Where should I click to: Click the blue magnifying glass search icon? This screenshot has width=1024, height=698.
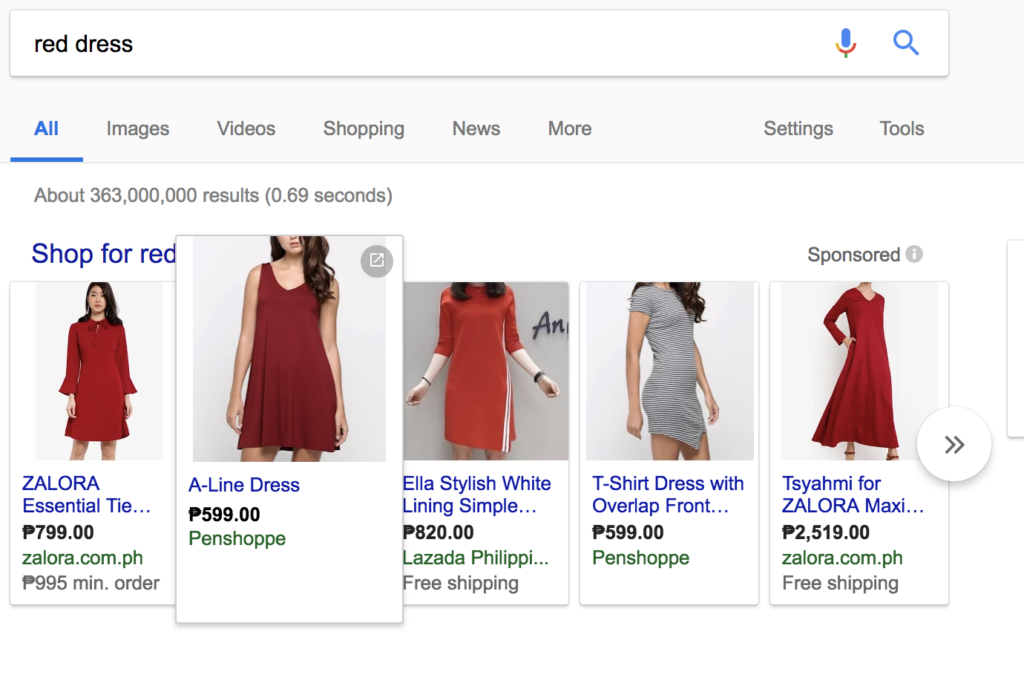click(x=905, y=43)
